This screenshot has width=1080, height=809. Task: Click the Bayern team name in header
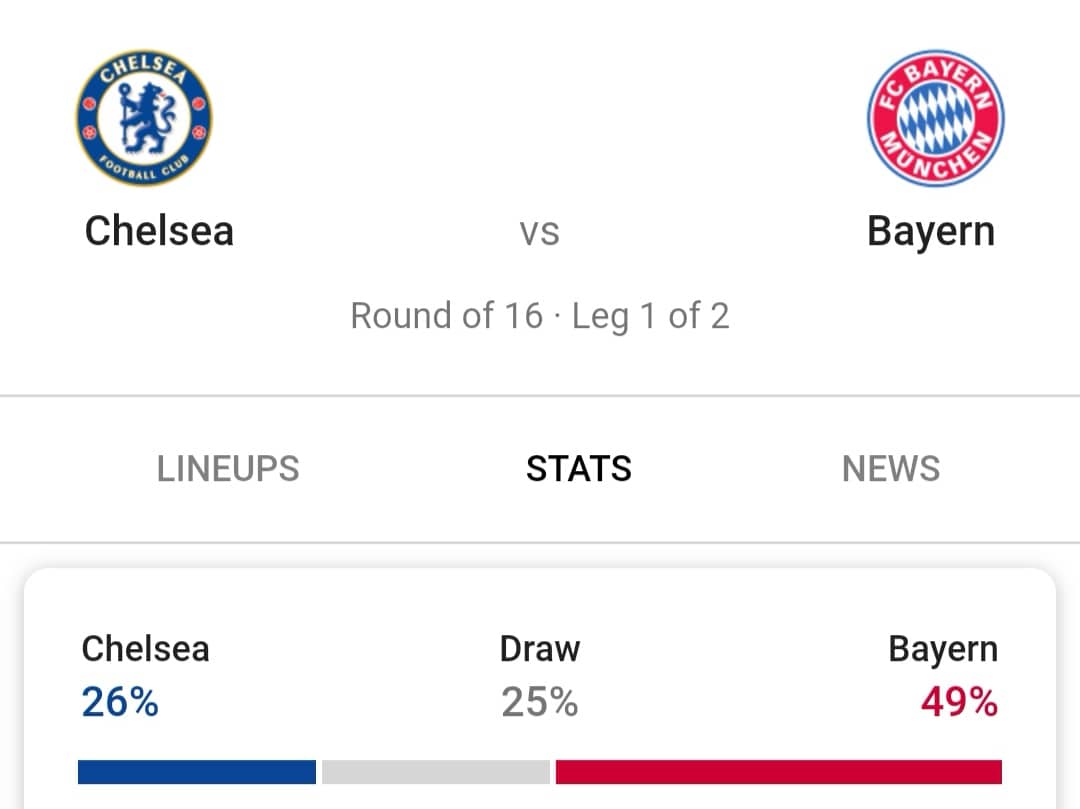[x=931, y=232]
